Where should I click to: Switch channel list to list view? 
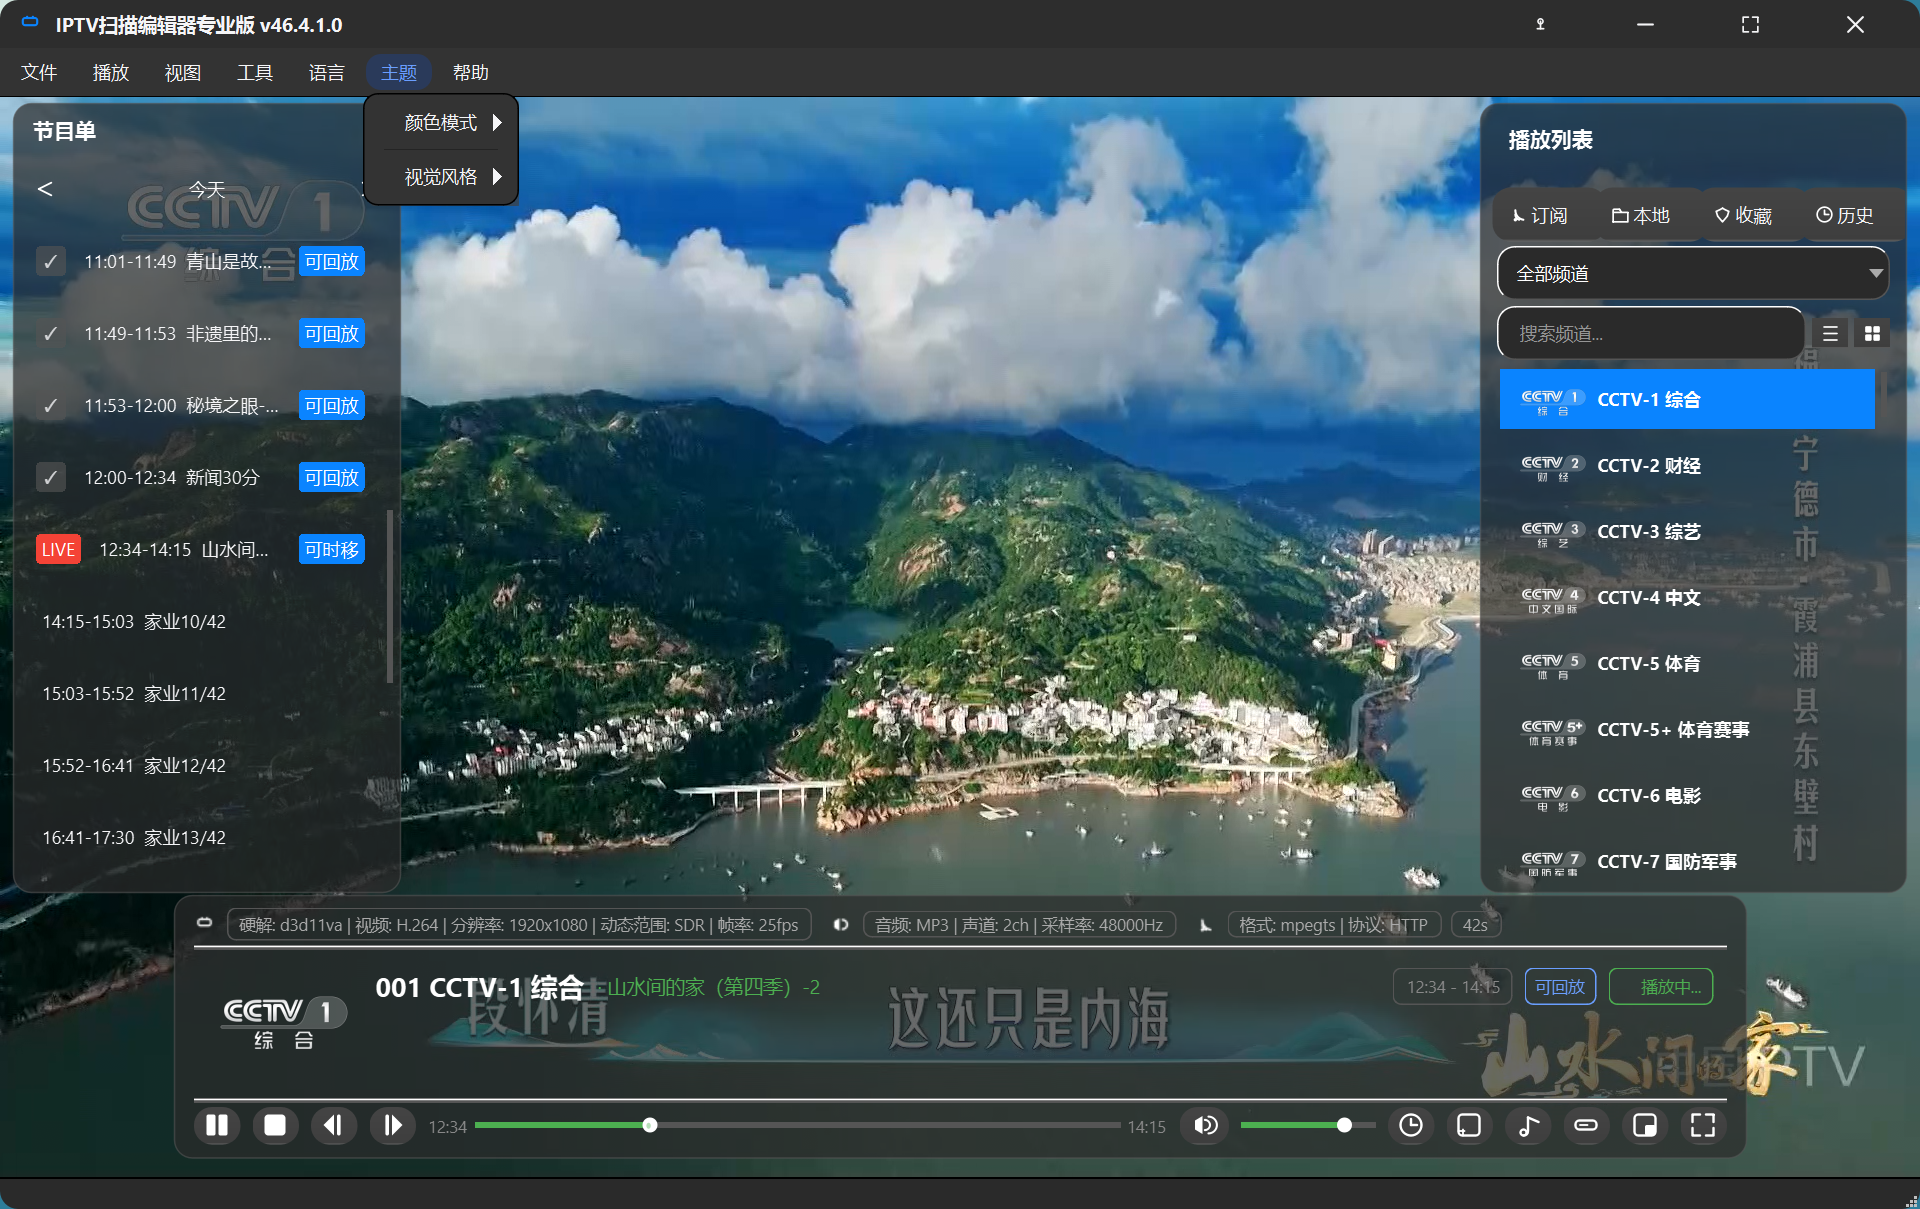click(1830, 334)
